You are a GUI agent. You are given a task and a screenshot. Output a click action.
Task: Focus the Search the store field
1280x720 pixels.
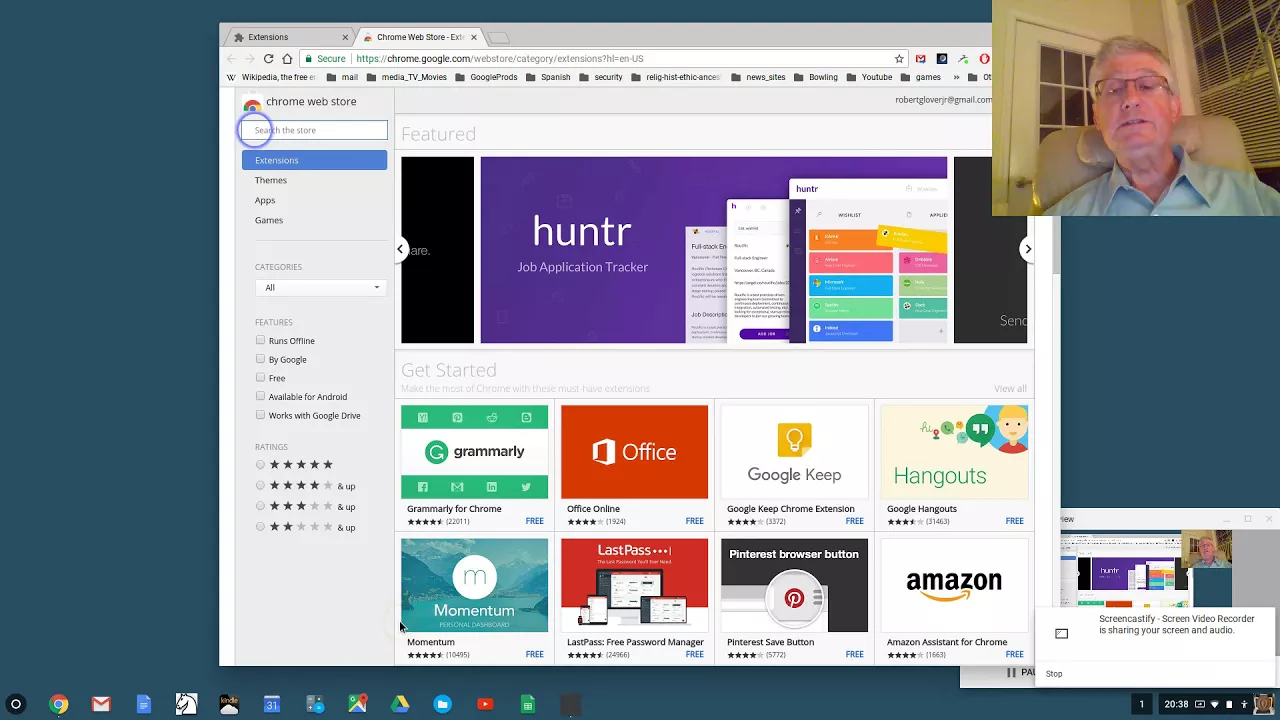(x=314, y=130)
